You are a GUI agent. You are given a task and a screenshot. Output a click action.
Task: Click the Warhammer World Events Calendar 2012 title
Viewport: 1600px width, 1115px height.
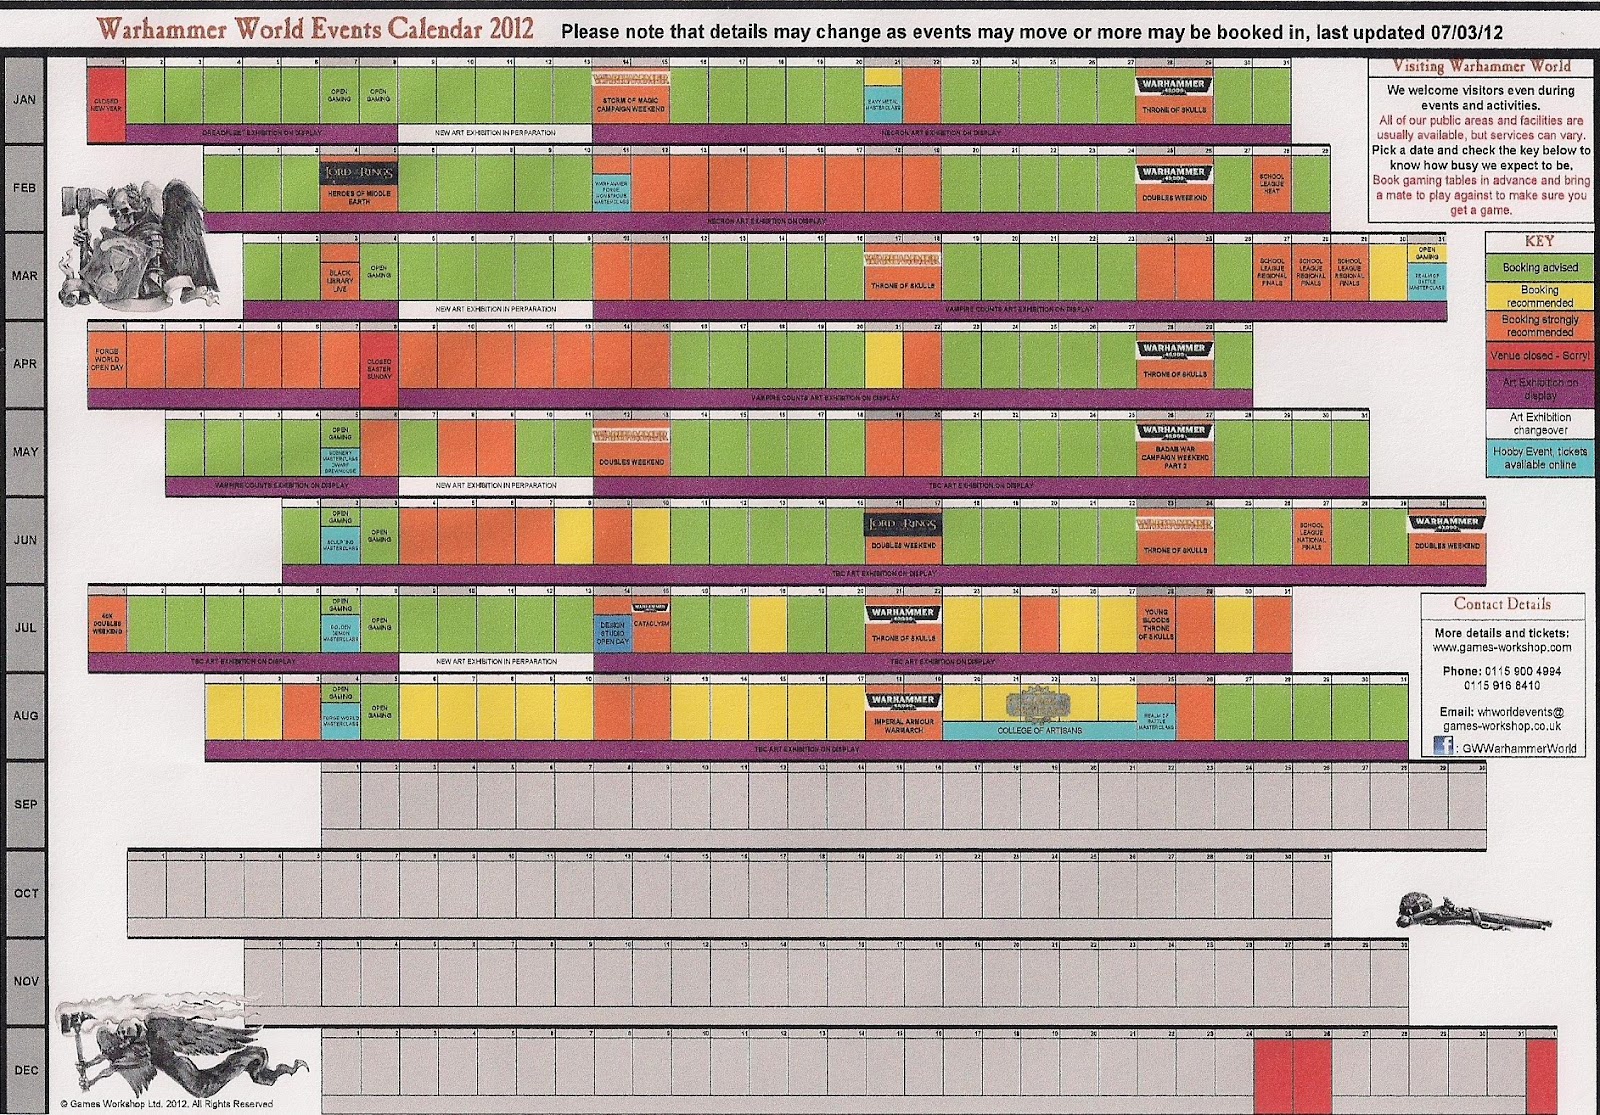point(316,29)
